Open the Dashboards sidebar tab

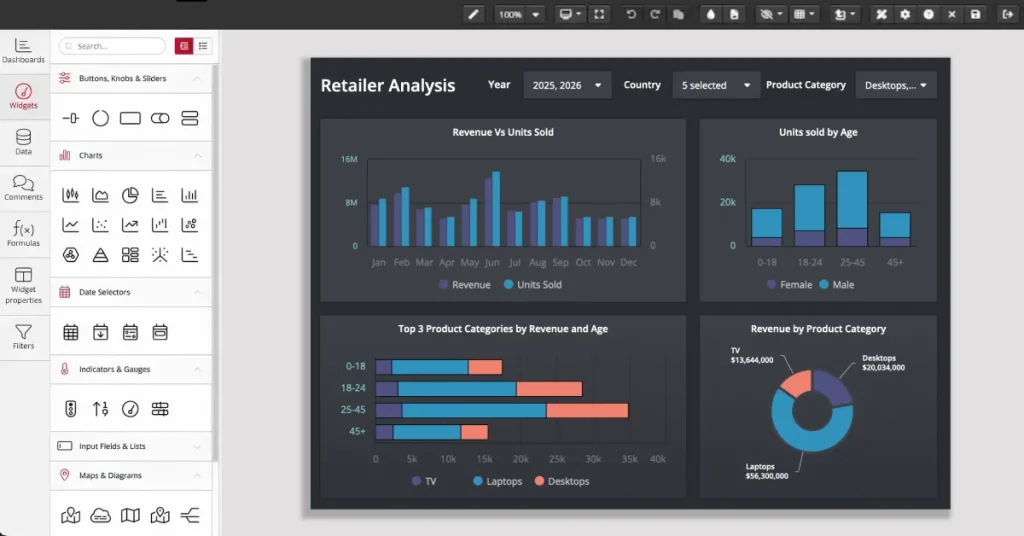(24, 51)
